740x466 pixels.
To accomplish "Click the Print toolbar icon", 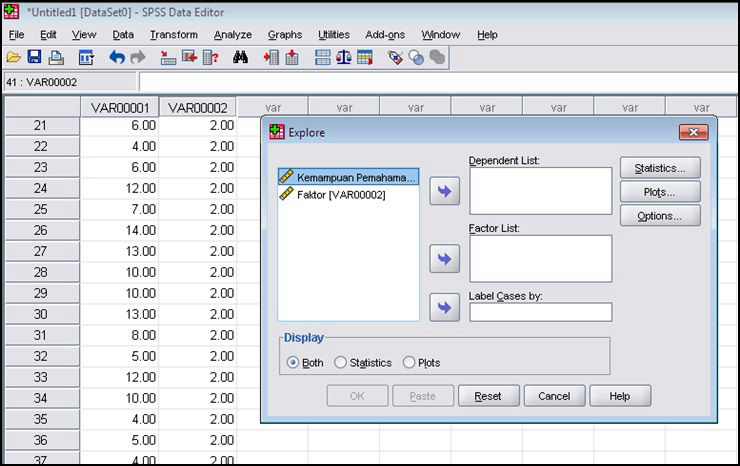I will pos(55,58).
